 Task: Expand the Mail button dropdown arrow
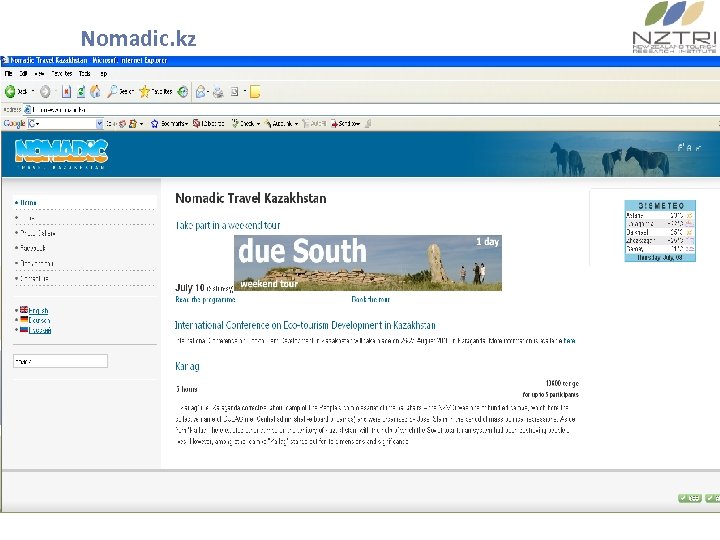click(208, 92)
